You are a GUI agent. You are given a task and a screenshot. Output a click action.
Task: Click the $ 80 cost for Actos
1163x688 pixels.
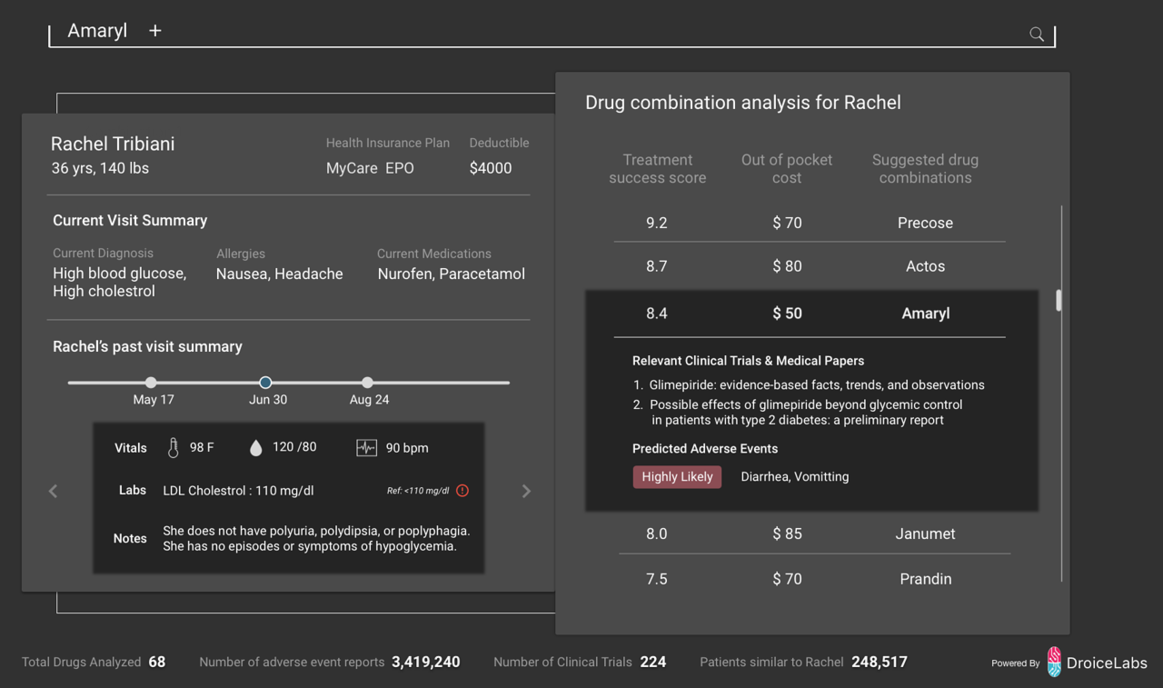pyautogui.click(x=787, y=266)
